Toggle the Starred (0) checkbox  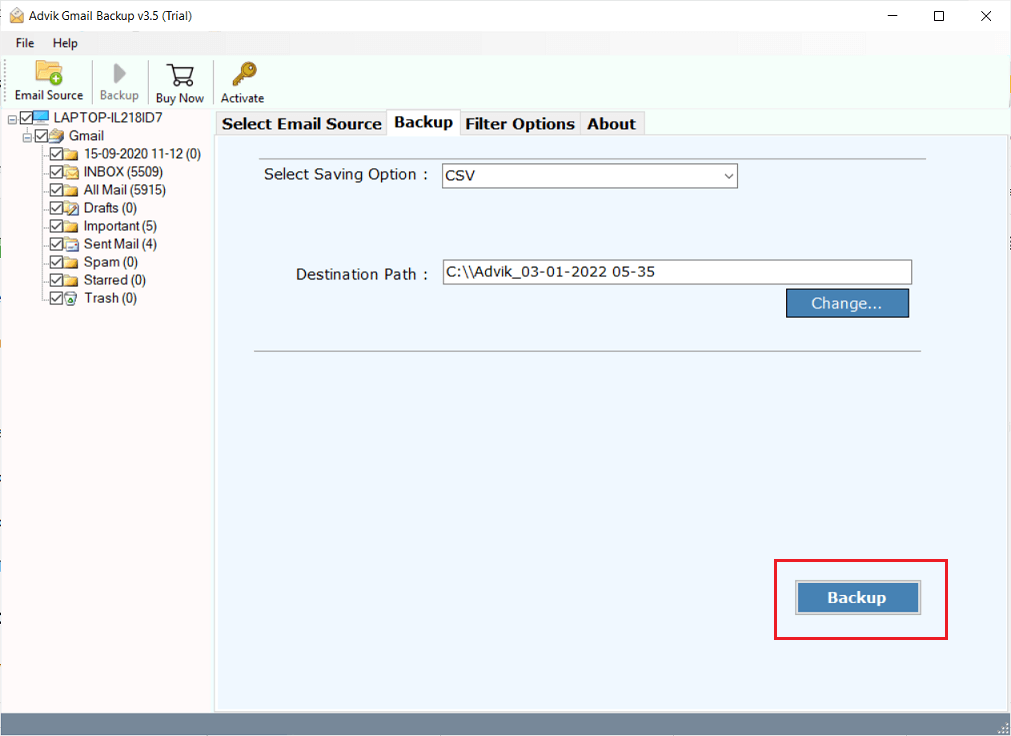tap(56, 280)
